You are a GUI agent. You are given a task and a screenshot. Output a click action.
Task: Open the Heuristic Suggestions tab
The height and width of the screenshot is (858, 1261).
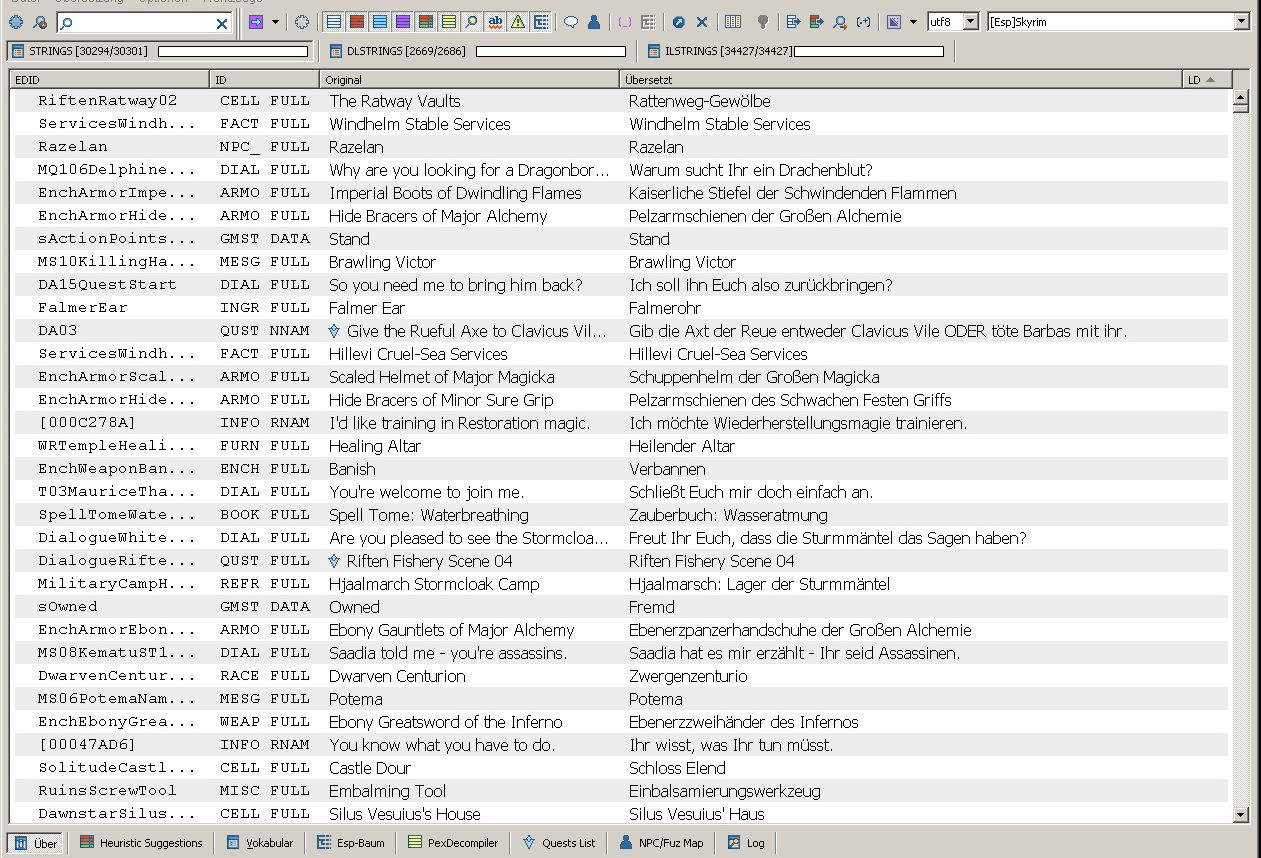[141, 843]
